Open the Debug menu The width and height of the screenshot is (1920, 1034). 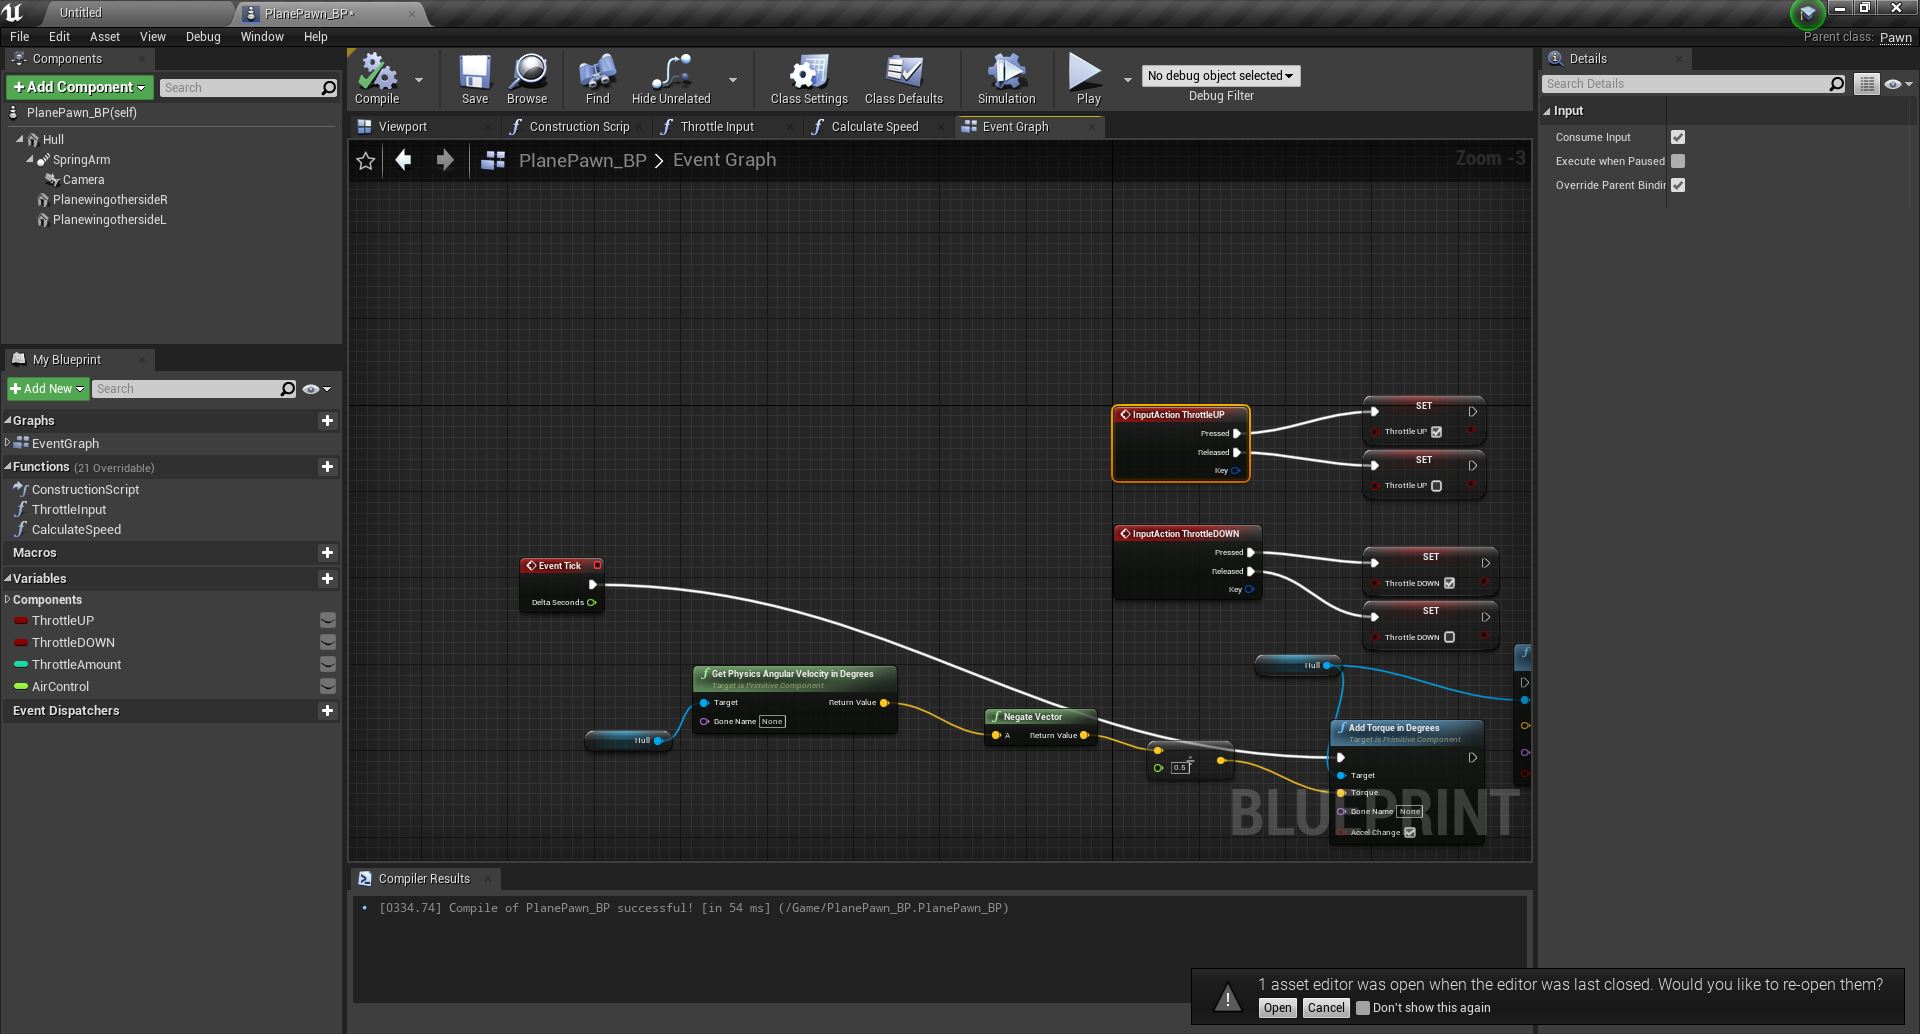coord(203,37)
